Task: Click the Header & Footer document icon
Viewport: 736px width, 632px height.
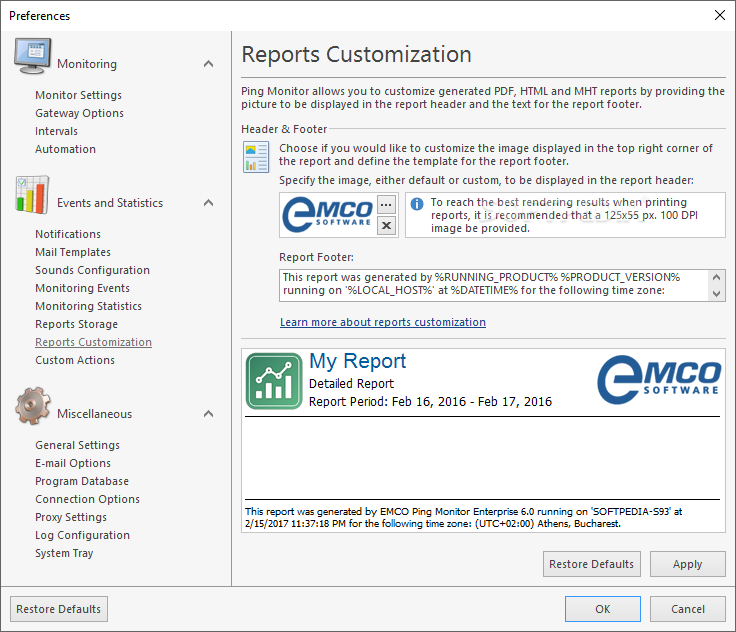Action: [x=256, y=157]
